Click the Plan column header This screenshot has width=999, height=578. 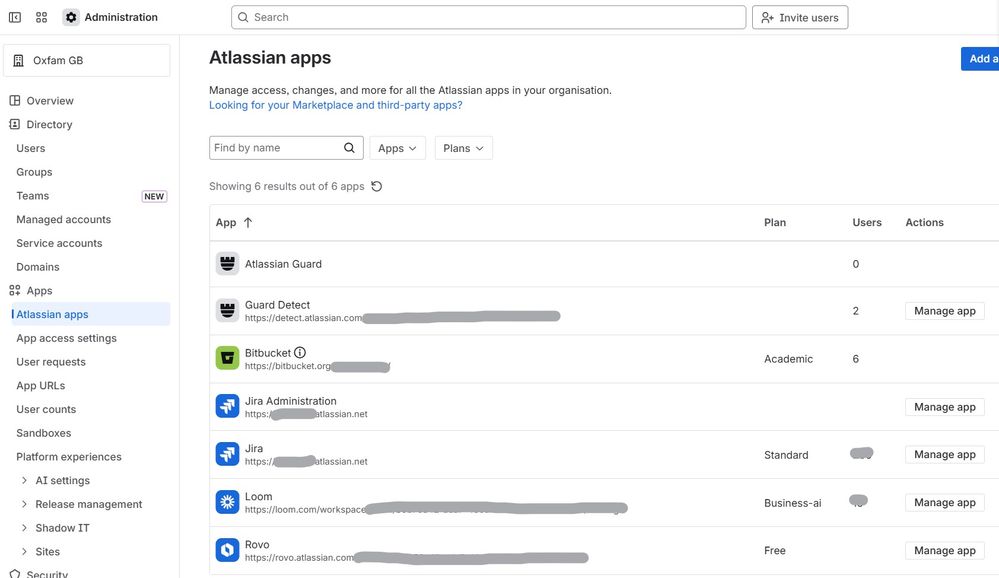(775, 222)
